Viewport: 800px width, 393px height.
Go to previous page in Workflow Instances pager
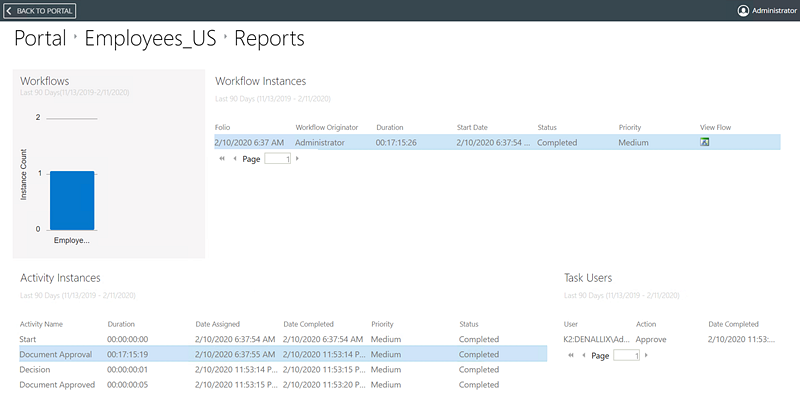[x=235, y=159]
